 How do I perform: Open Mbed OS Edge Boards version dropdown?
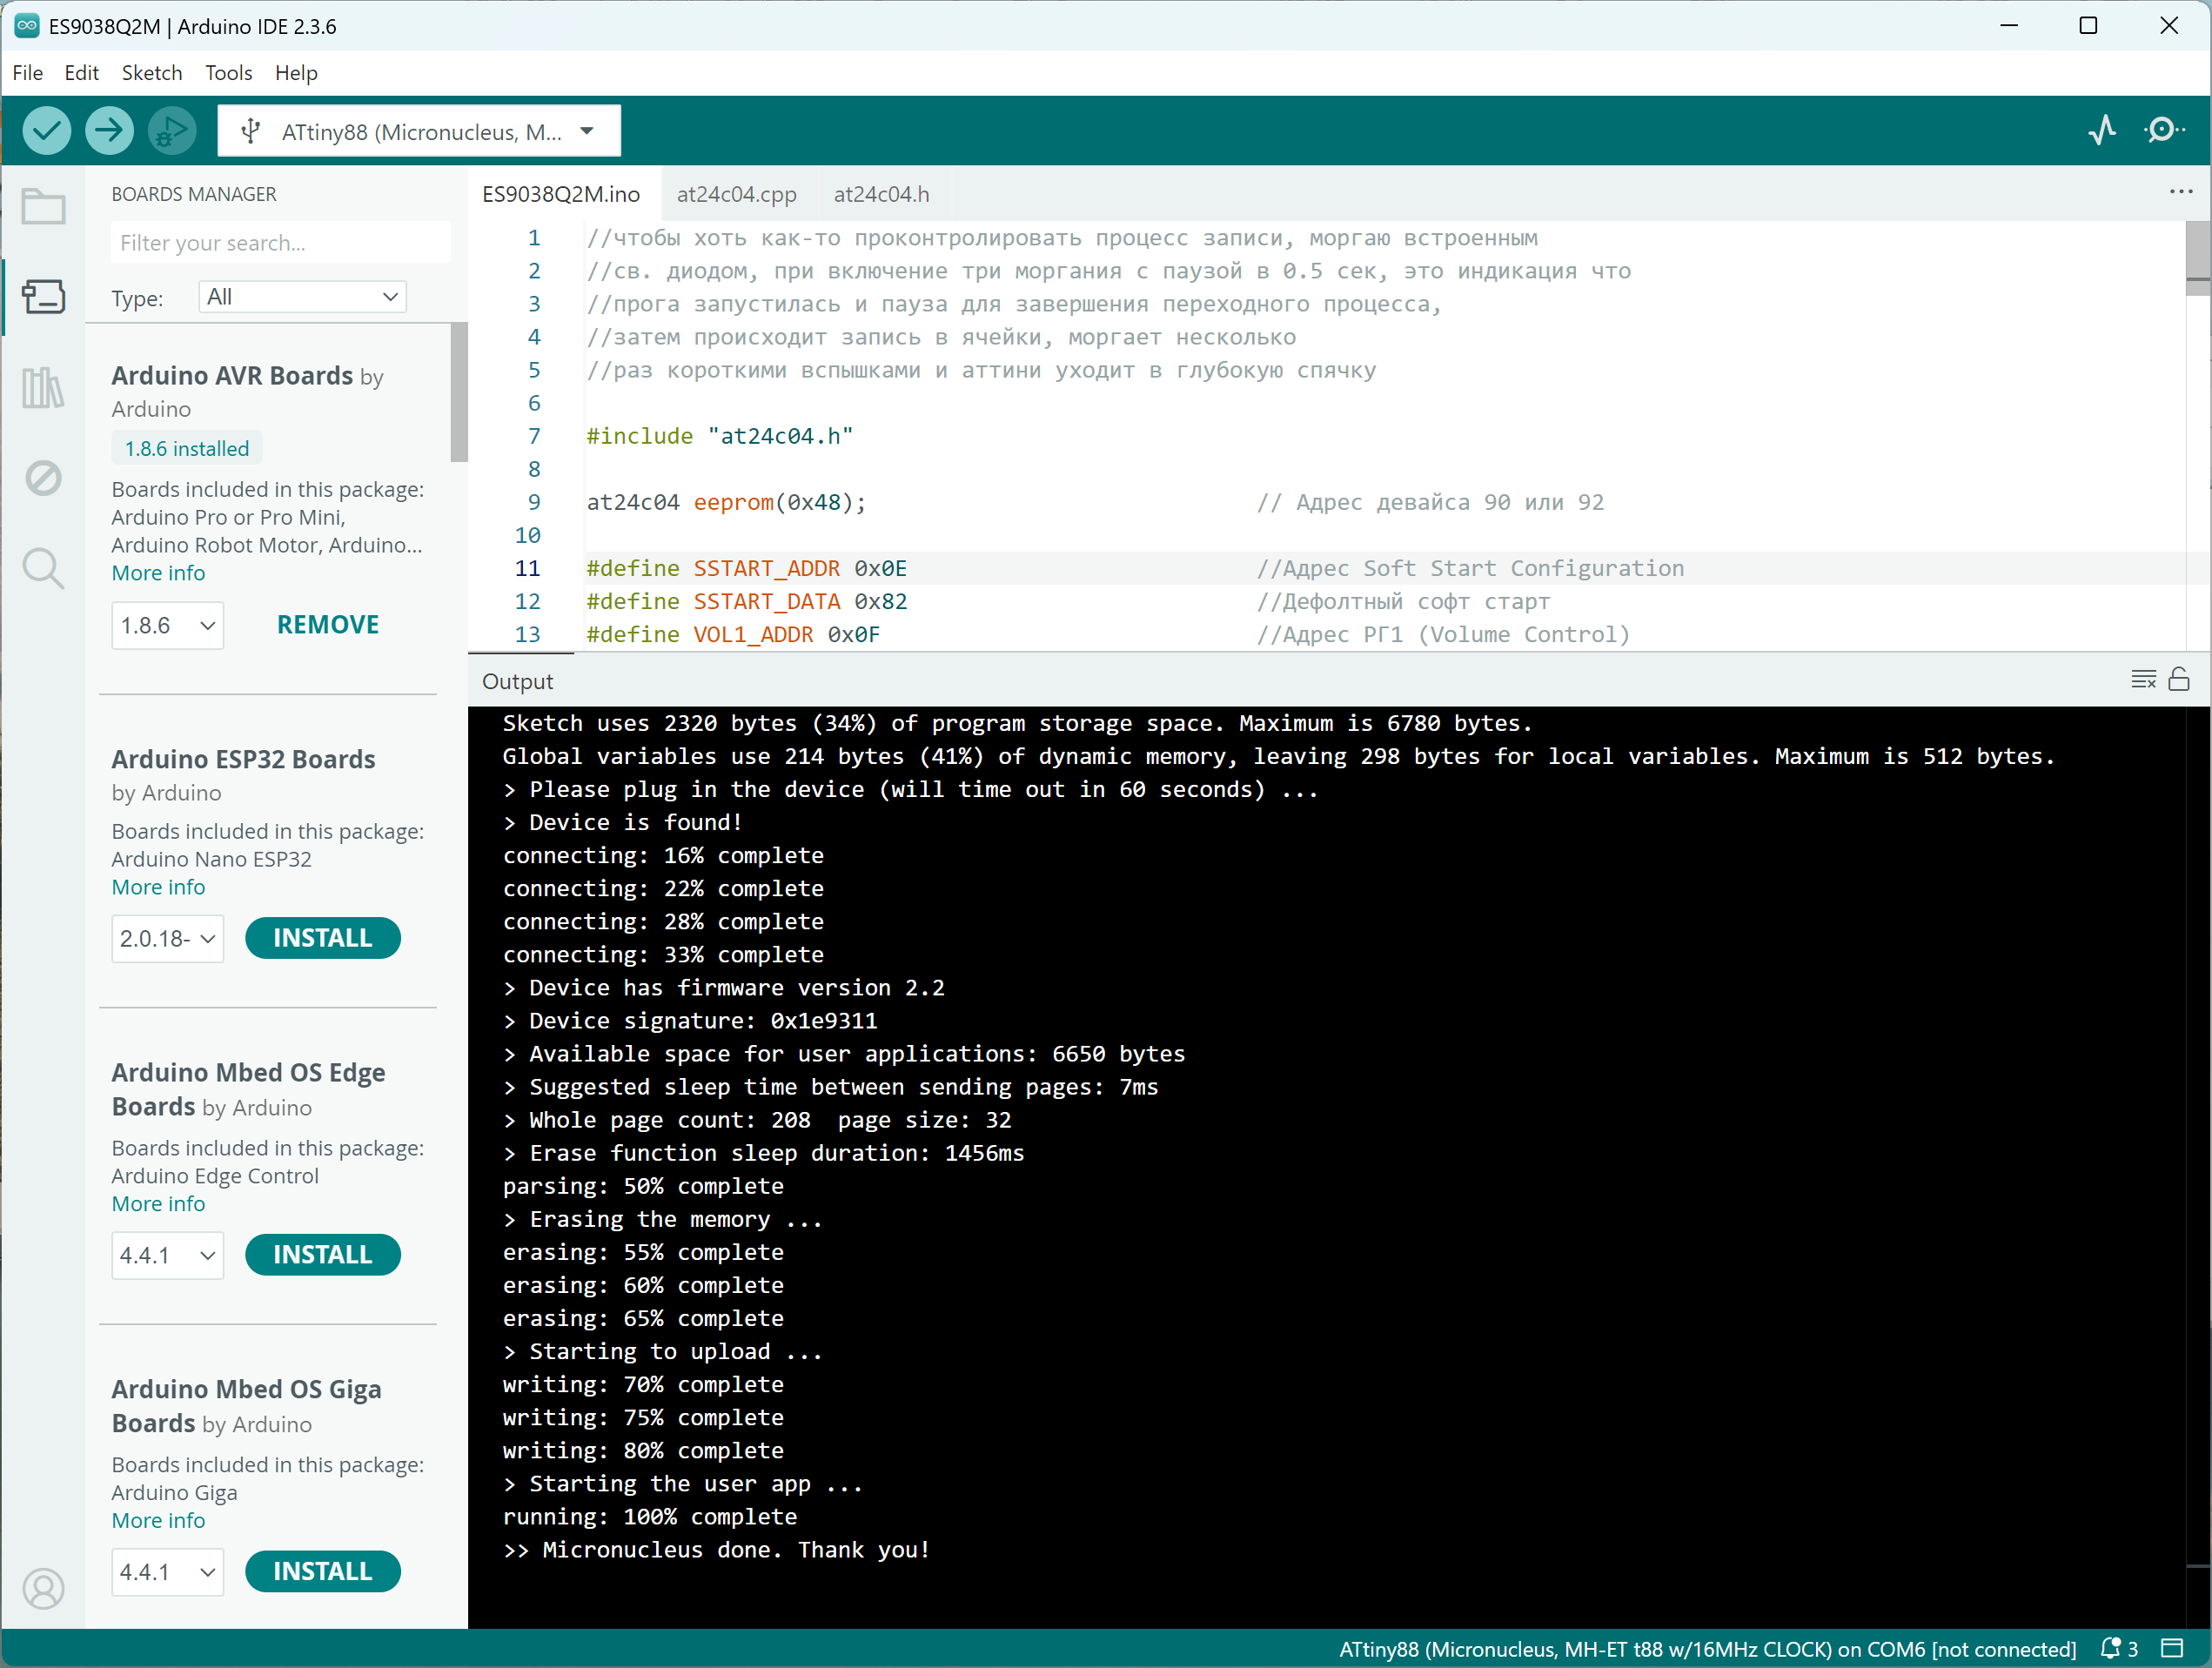tap(167, 1256)
